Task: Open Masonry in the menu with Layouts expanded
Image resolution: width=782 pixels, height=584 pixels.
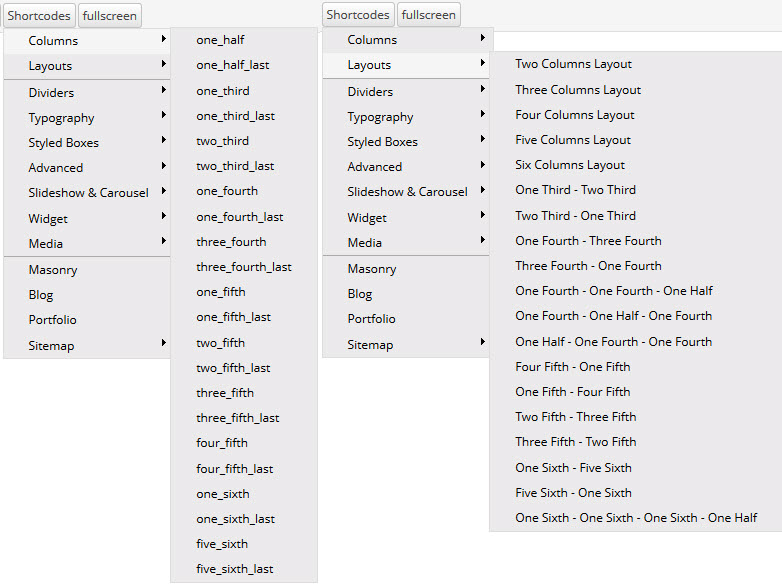Action: (372, 269)
